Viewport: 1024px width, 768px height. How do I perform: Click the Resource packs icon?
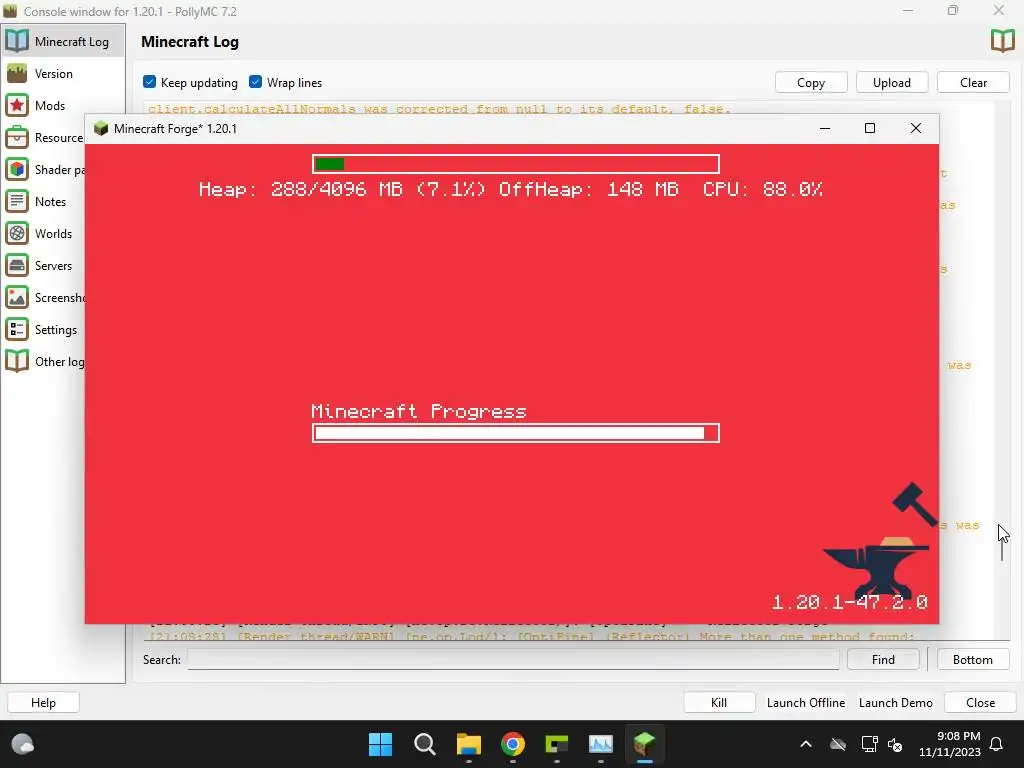17,137
